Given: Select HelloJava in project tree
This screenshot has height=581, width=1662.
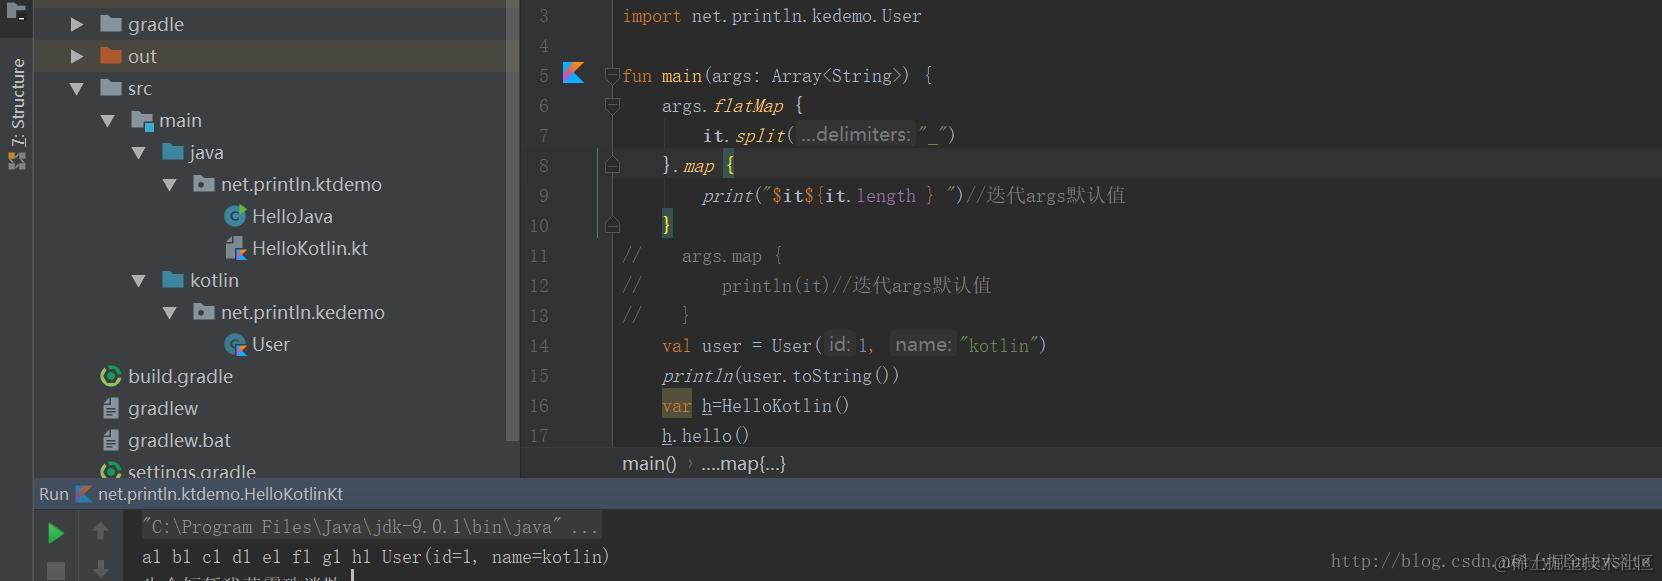Looking at the screenshot, I should click(292, 216).
